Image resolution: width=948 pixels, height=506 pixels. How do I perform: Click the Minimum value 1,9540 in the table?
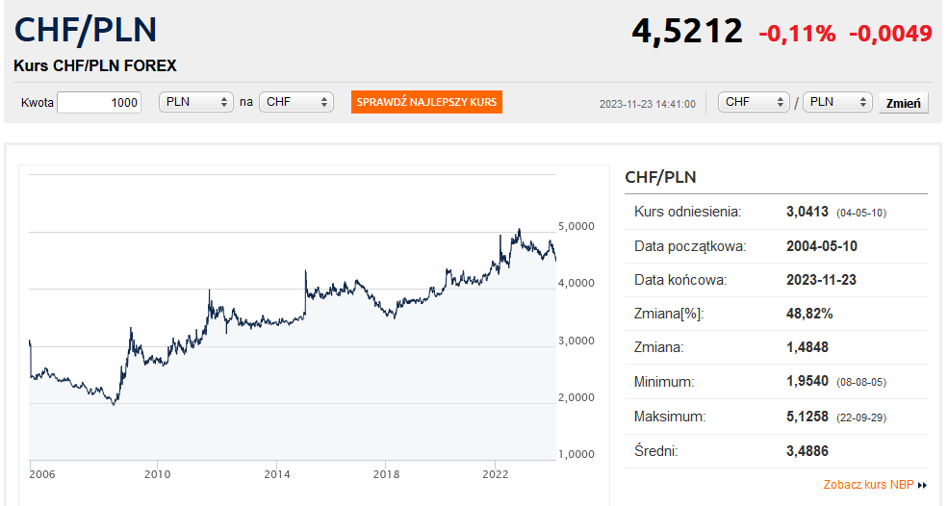(807, 382)
